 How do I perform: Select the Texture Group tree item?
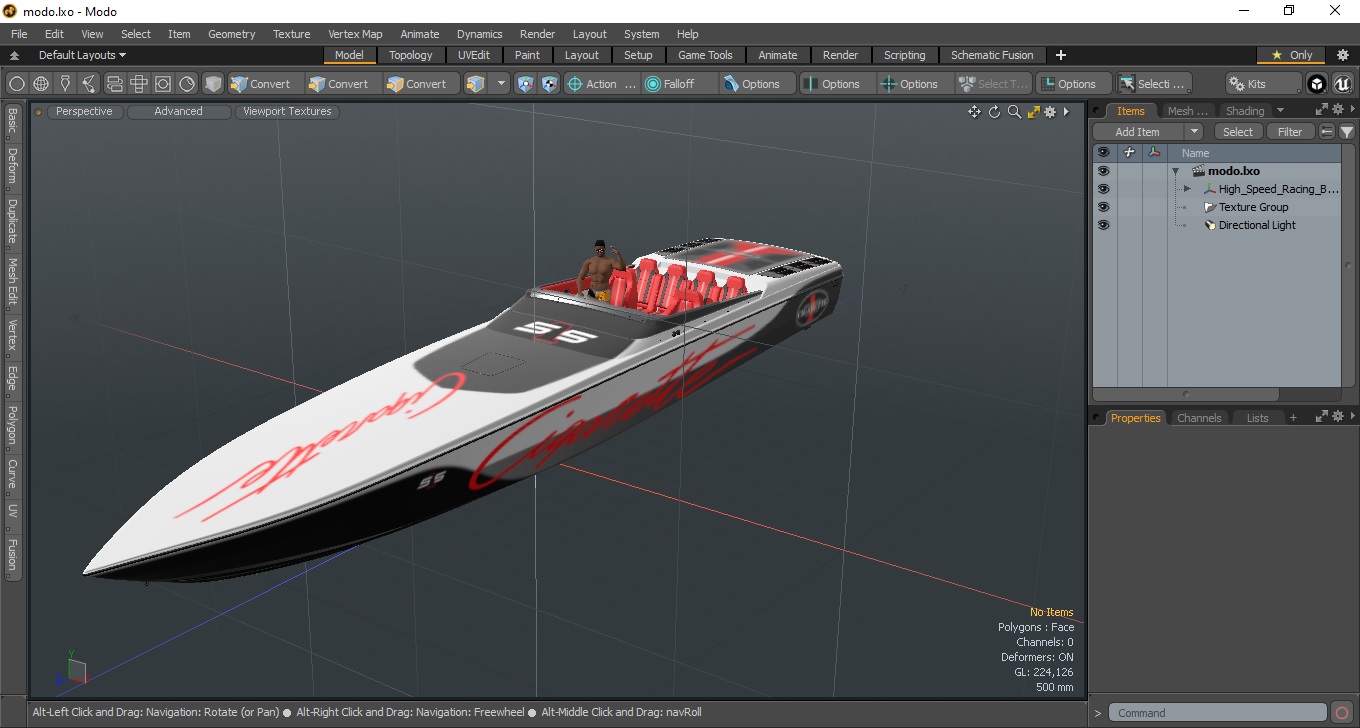click(1253, 207)
